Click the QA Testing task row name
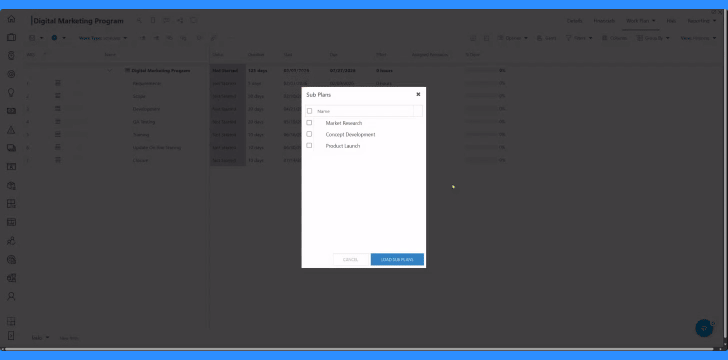Image resolution: width=728 pixels, height=360 pixels. 144,122
